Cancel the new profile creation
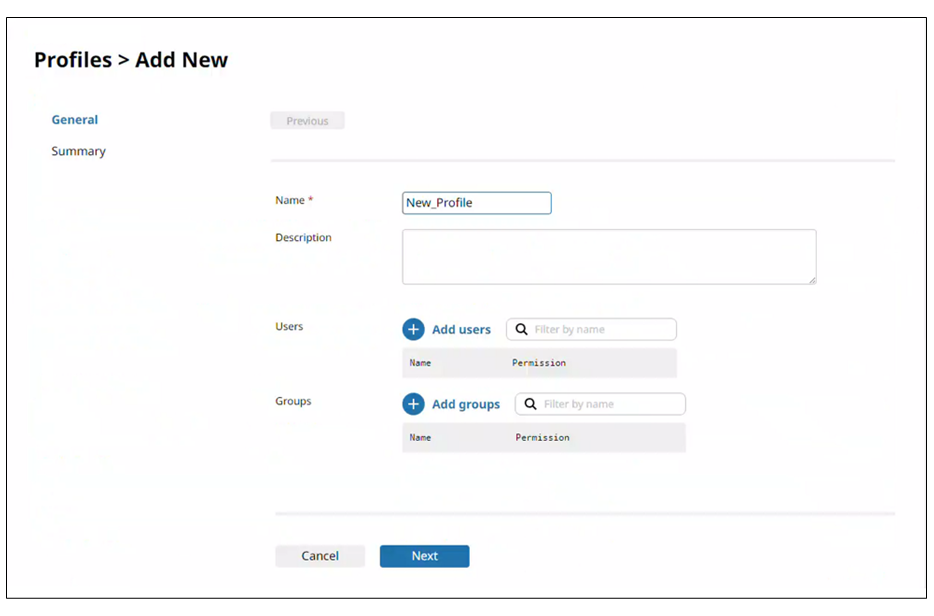This screenshot has height=616, width=934. [320, 556]
